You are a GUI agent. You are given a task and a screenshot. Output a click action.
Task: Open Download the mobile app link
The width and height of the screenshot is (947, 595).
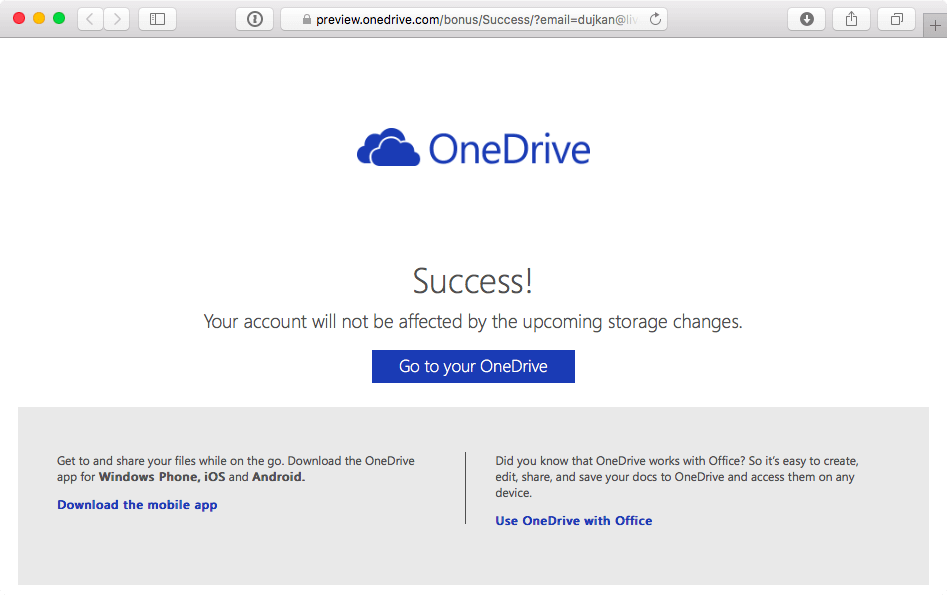click(137, 504)
